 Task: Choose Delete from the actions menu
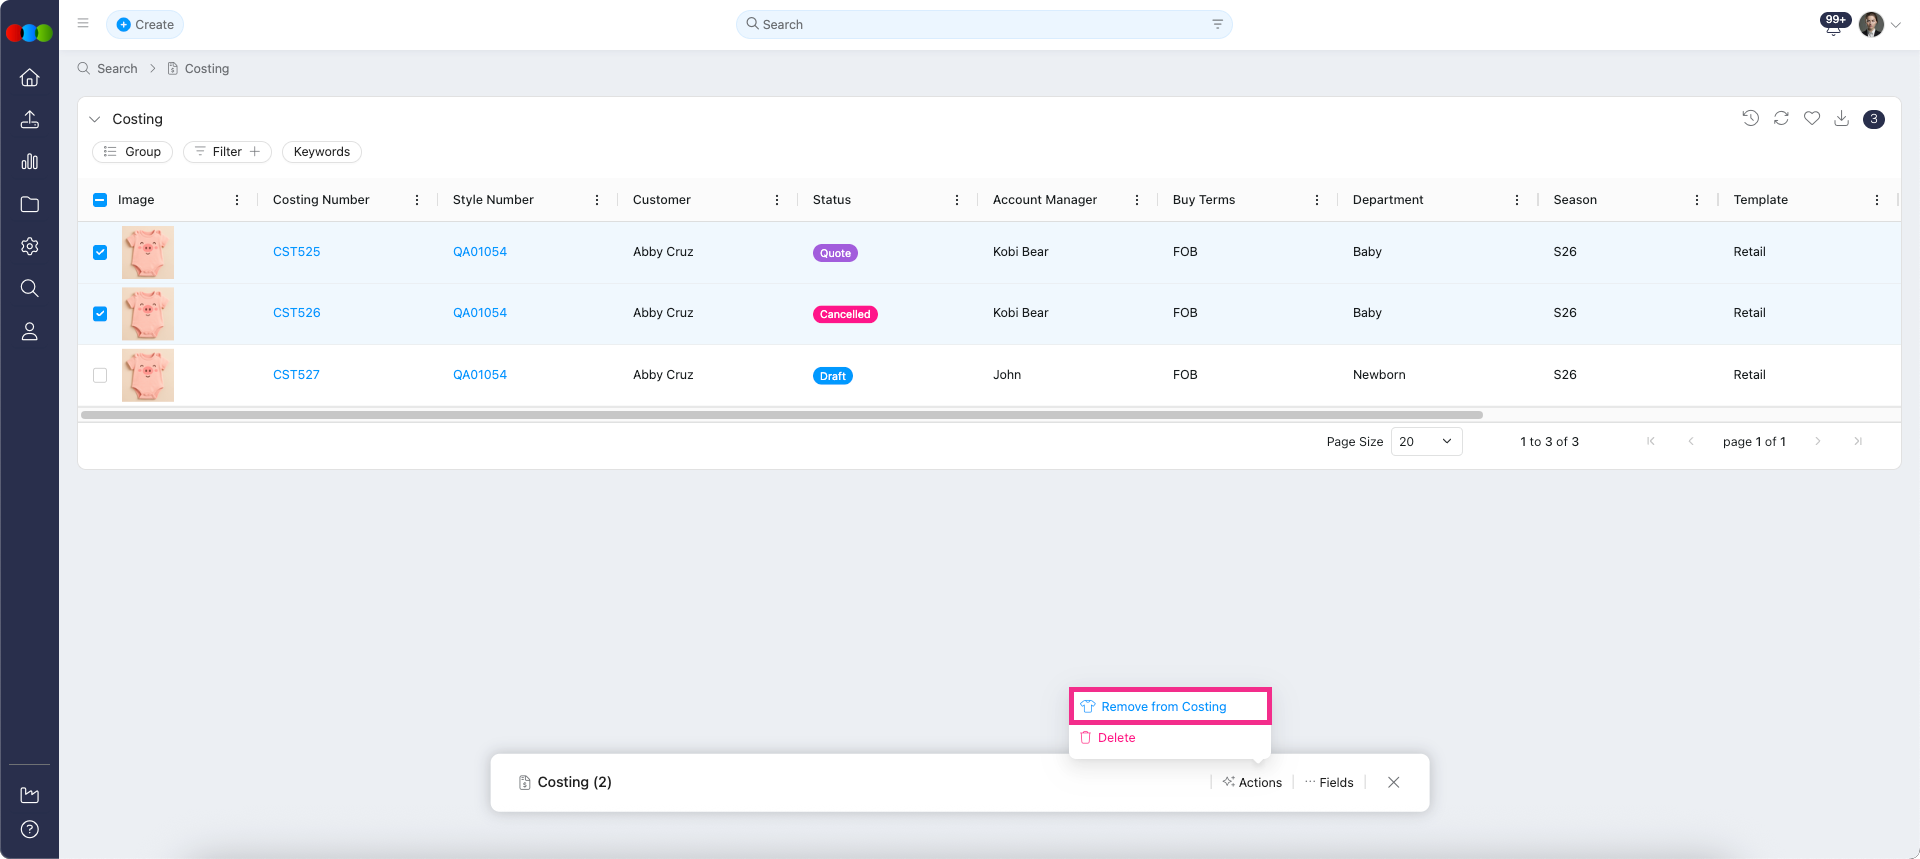pos(1116,738)
